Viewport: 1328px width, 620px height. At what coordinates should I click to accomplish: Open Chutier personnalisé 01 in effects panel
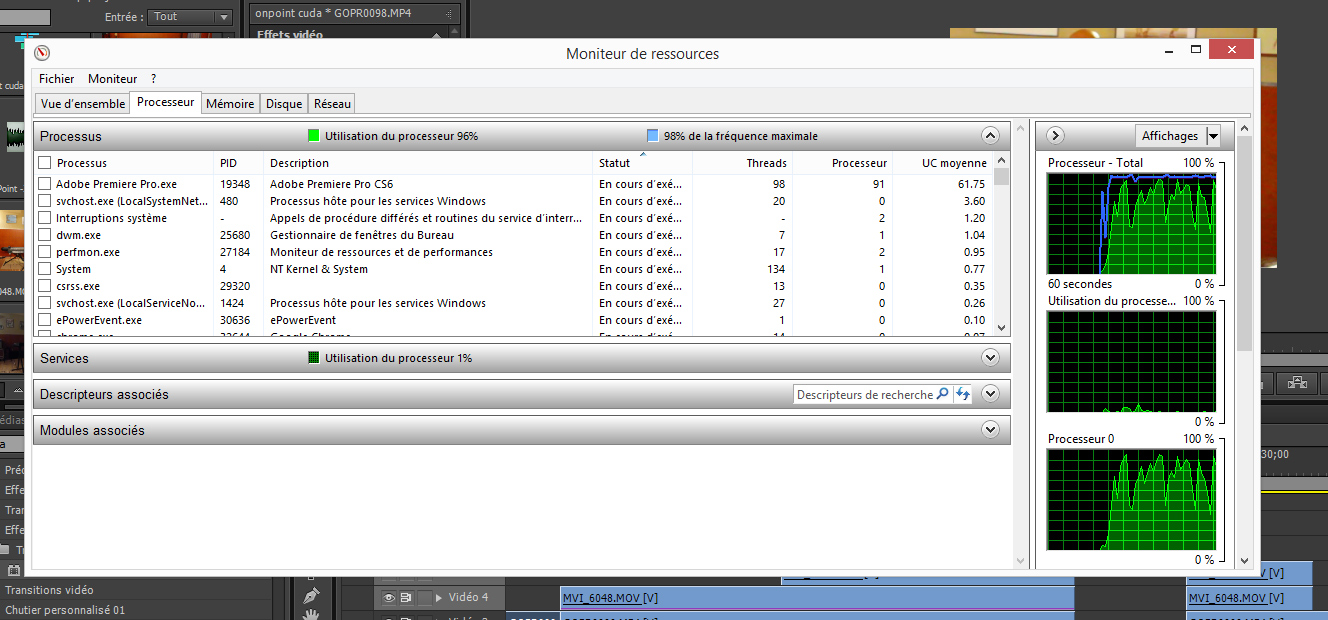[x=65, y=610]
